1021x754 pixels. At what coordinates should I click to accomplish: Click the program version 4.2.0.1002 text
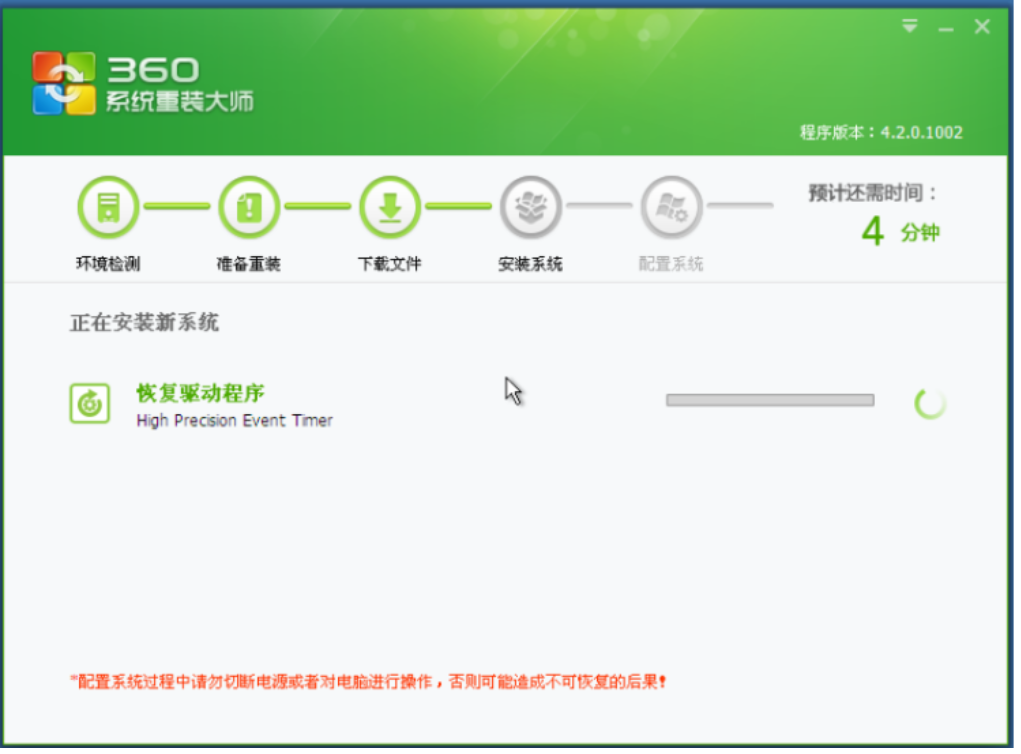881,132
